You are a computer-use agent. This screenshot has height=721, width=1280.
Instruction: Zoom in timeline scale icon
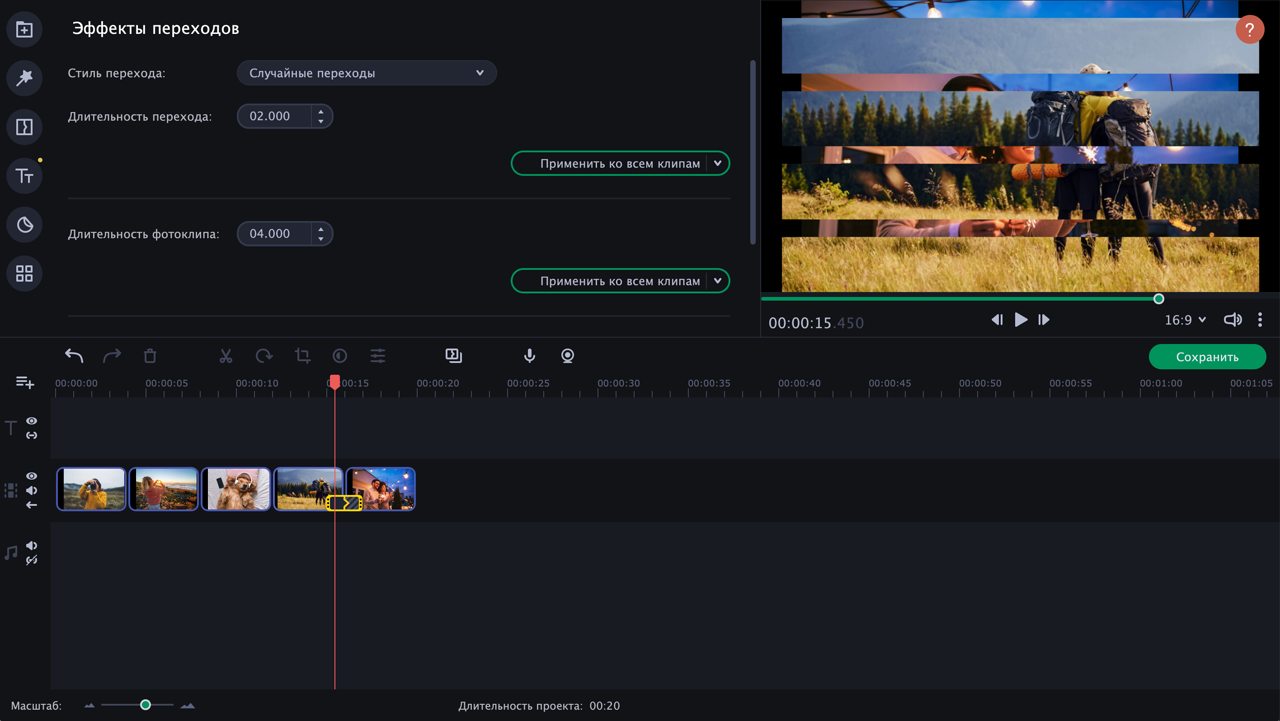[187, 706]
